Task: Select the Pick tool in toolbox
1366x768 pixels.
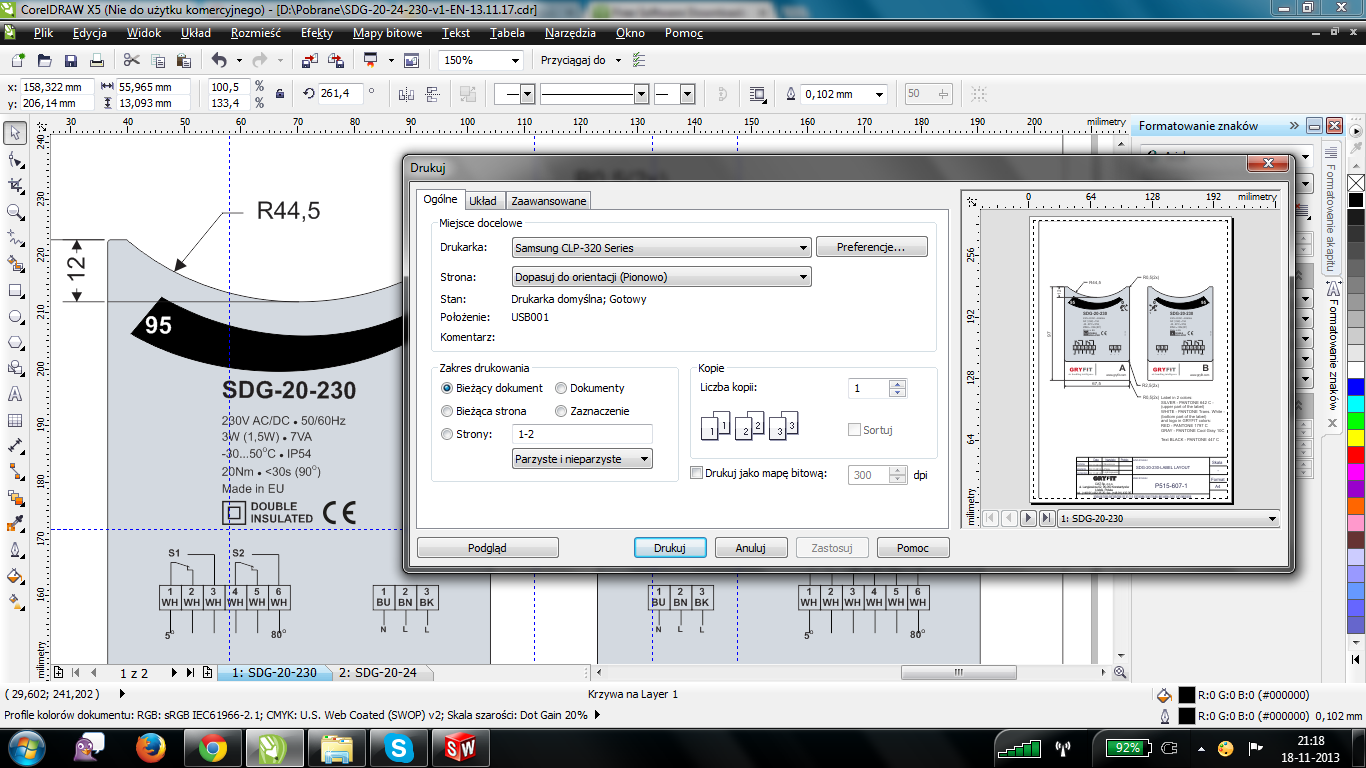Action: click(15, 133)
